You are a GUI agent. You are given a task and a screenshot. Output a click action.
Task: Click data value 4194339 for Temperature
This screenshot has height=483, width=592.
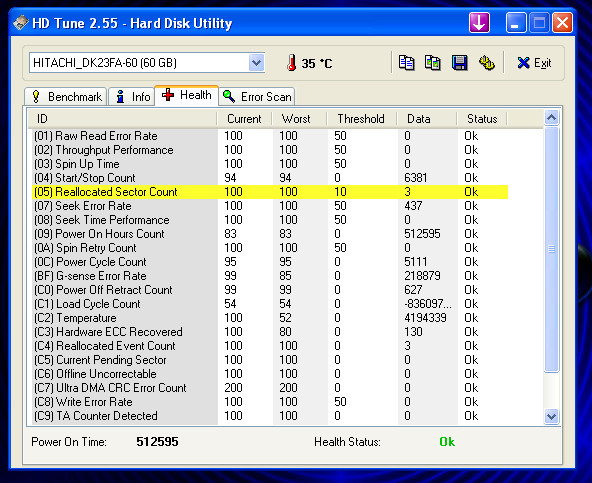point(425,318)
